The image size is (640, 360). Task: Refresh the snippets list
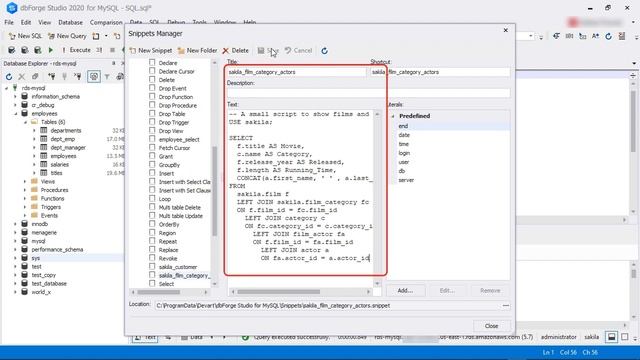[x=324, y=51]
